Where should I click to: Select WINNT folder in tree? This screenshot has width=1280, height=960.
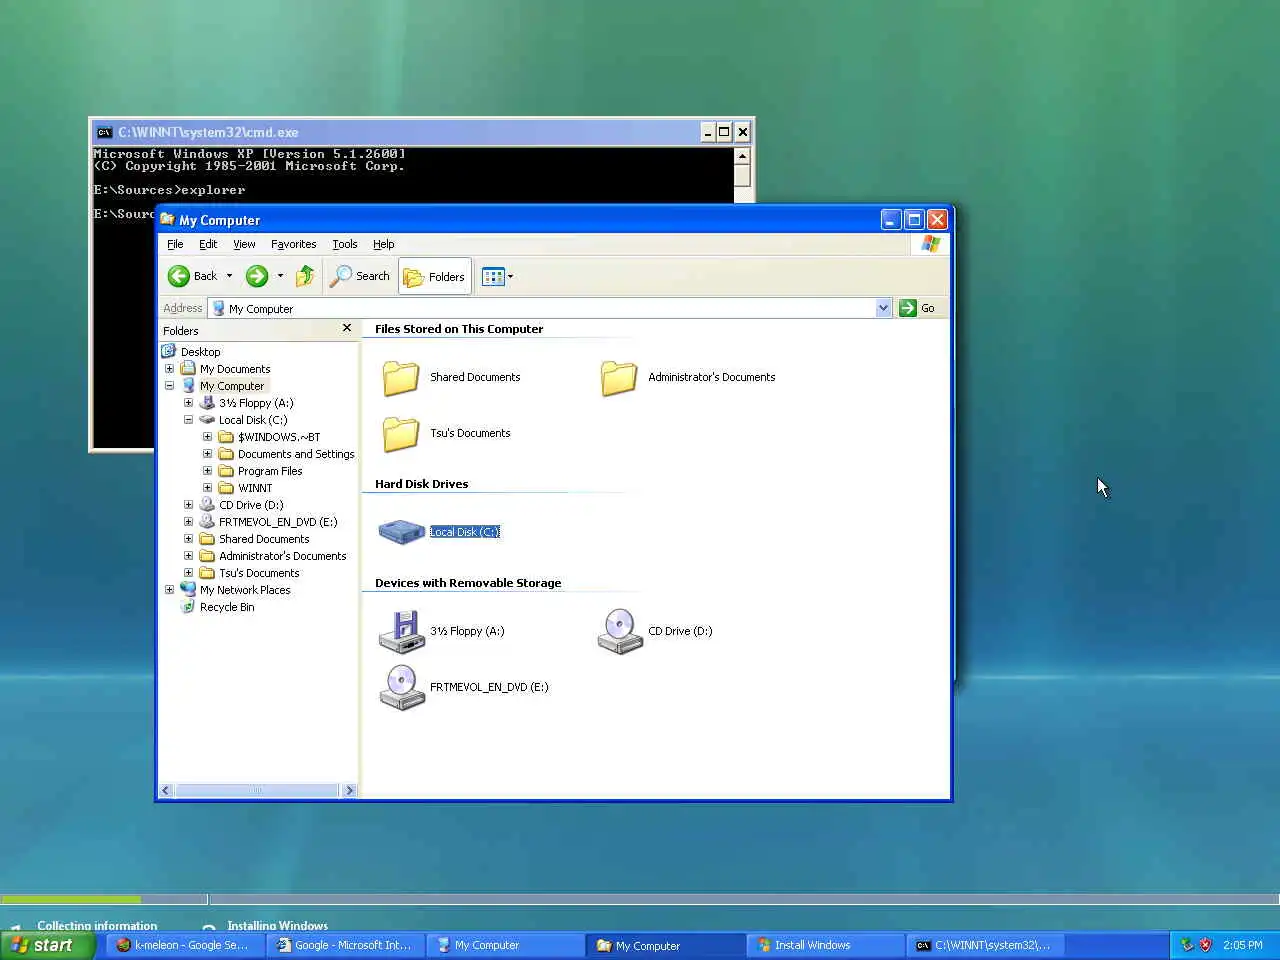255,488
